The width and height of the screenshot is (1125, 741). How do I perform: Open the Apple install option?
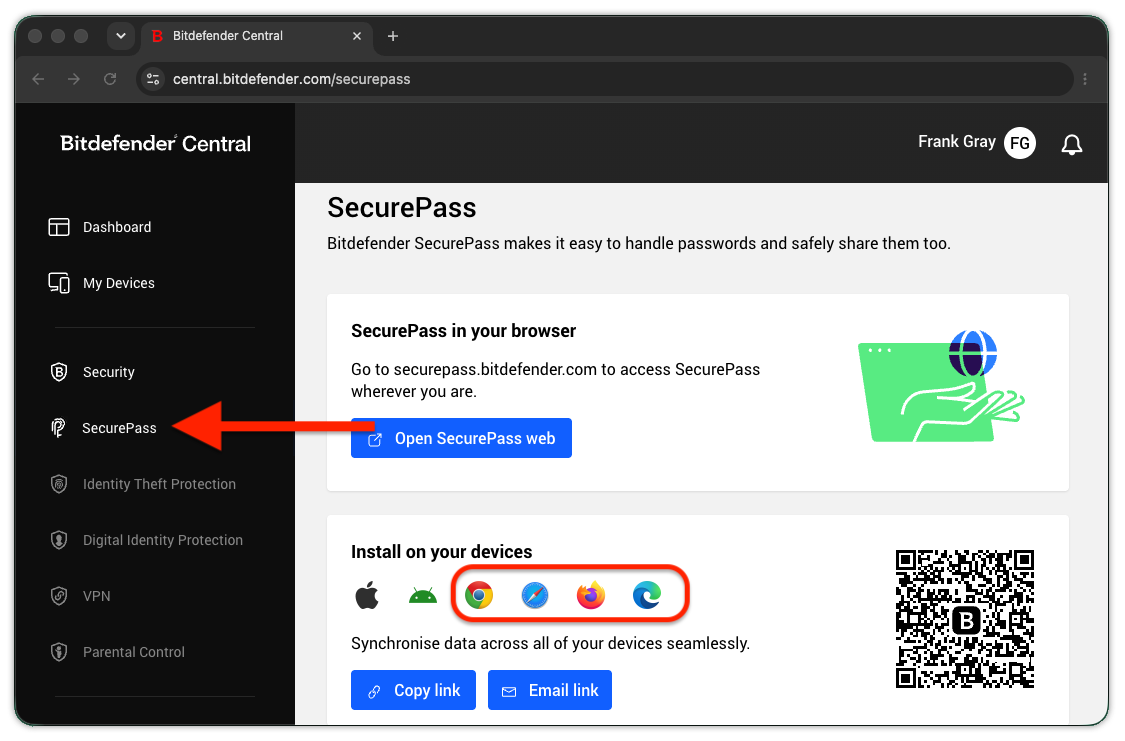pyautogui.click(x=367, y=595)
